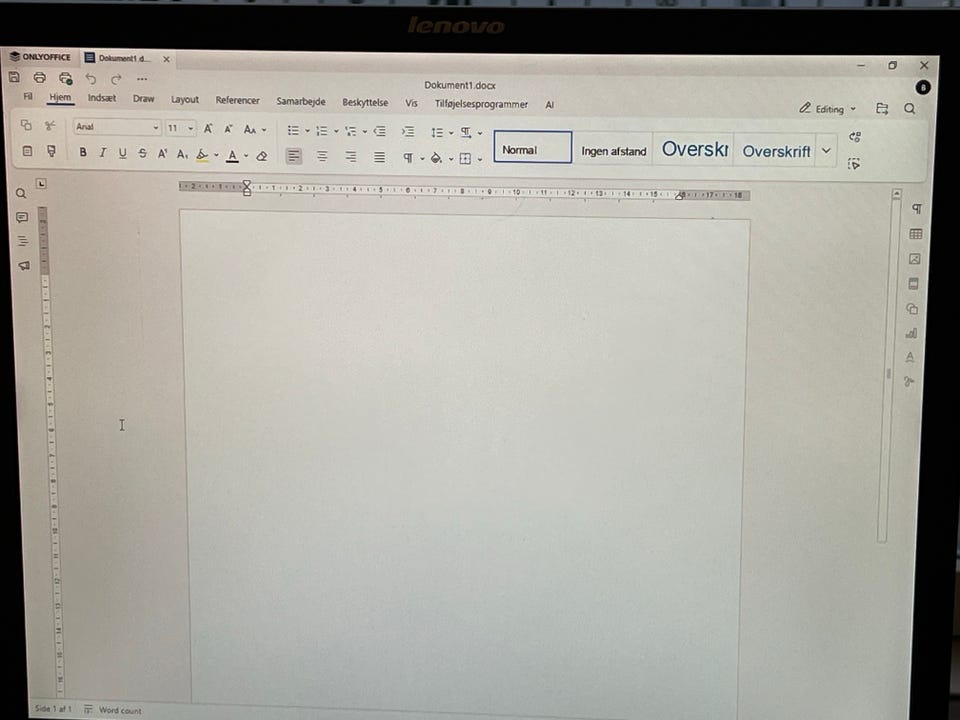Undo the last action
Viewport: 960px width, 720px height.
point(91,79)
